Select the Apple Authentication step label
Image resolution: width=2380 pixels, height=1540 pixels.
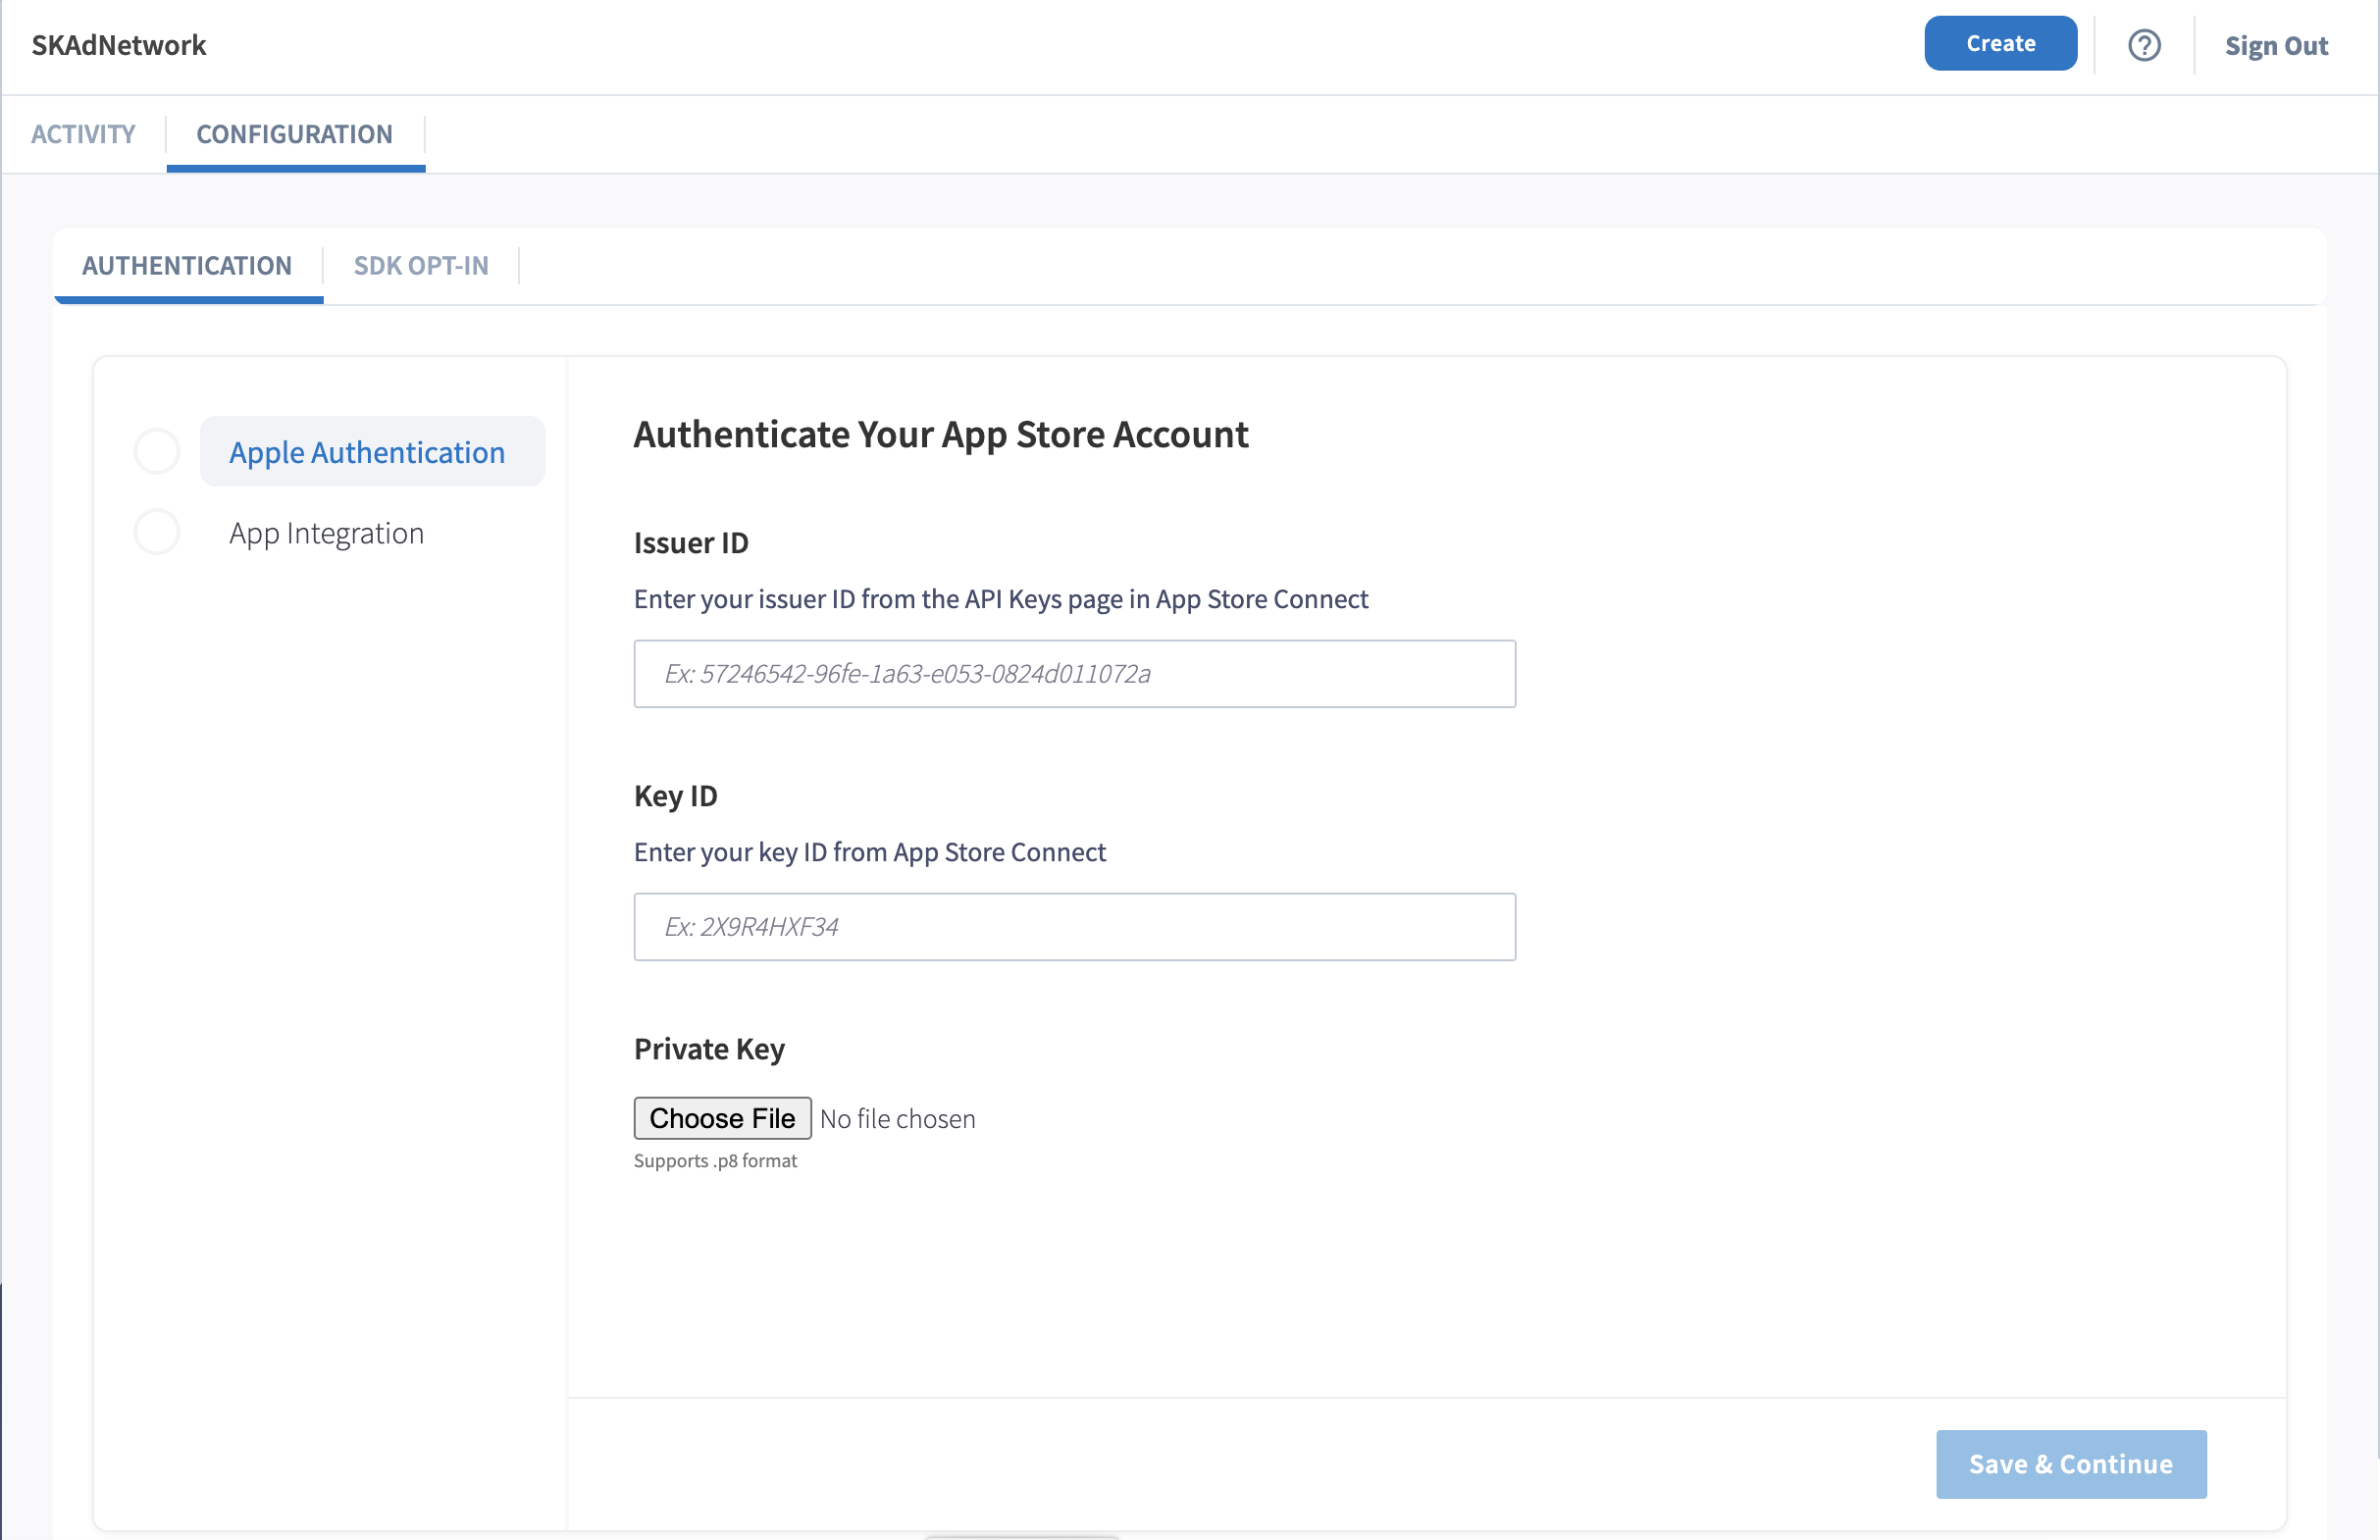pyautogui.click(x=367, y=452)
